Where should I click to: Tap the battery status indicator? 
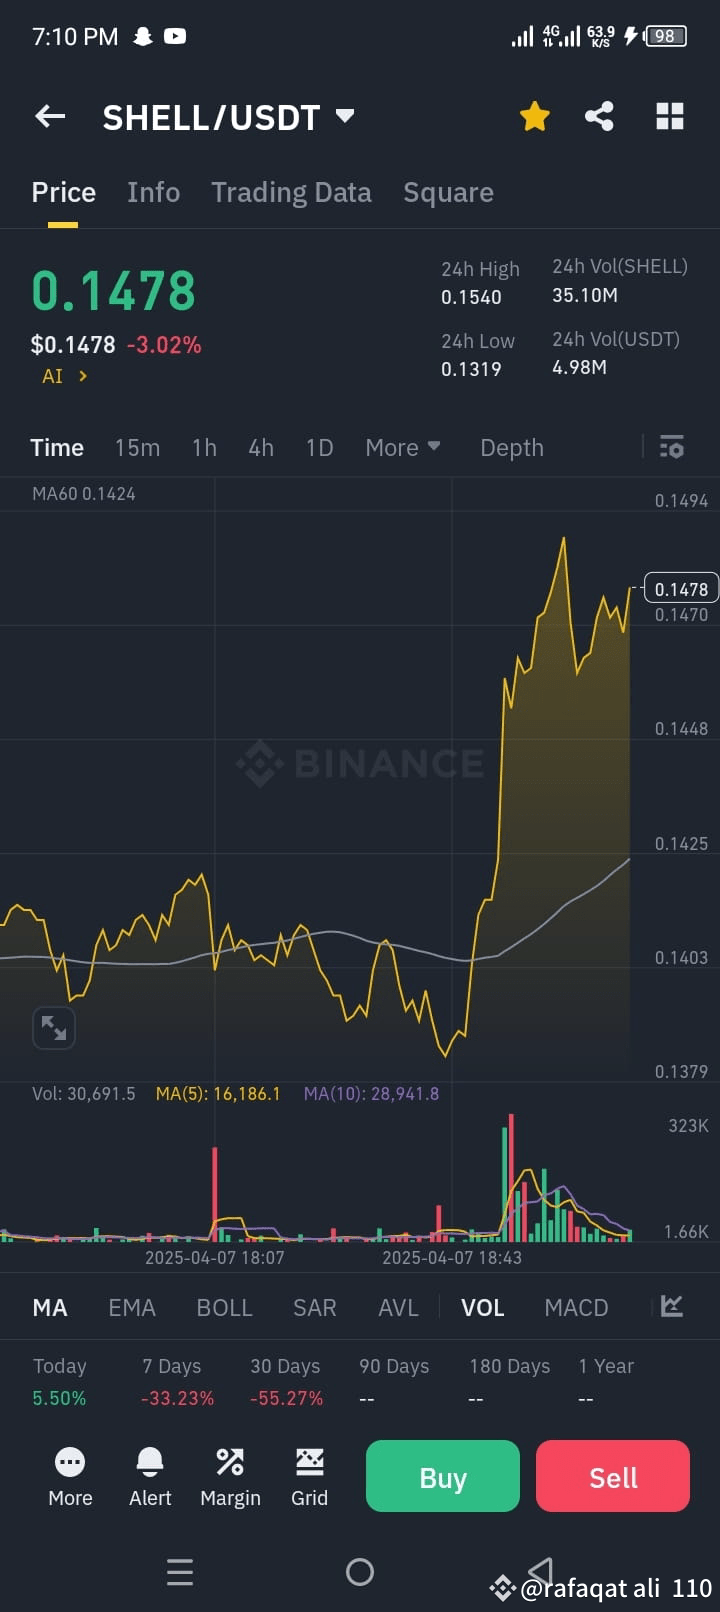[666, 36]
